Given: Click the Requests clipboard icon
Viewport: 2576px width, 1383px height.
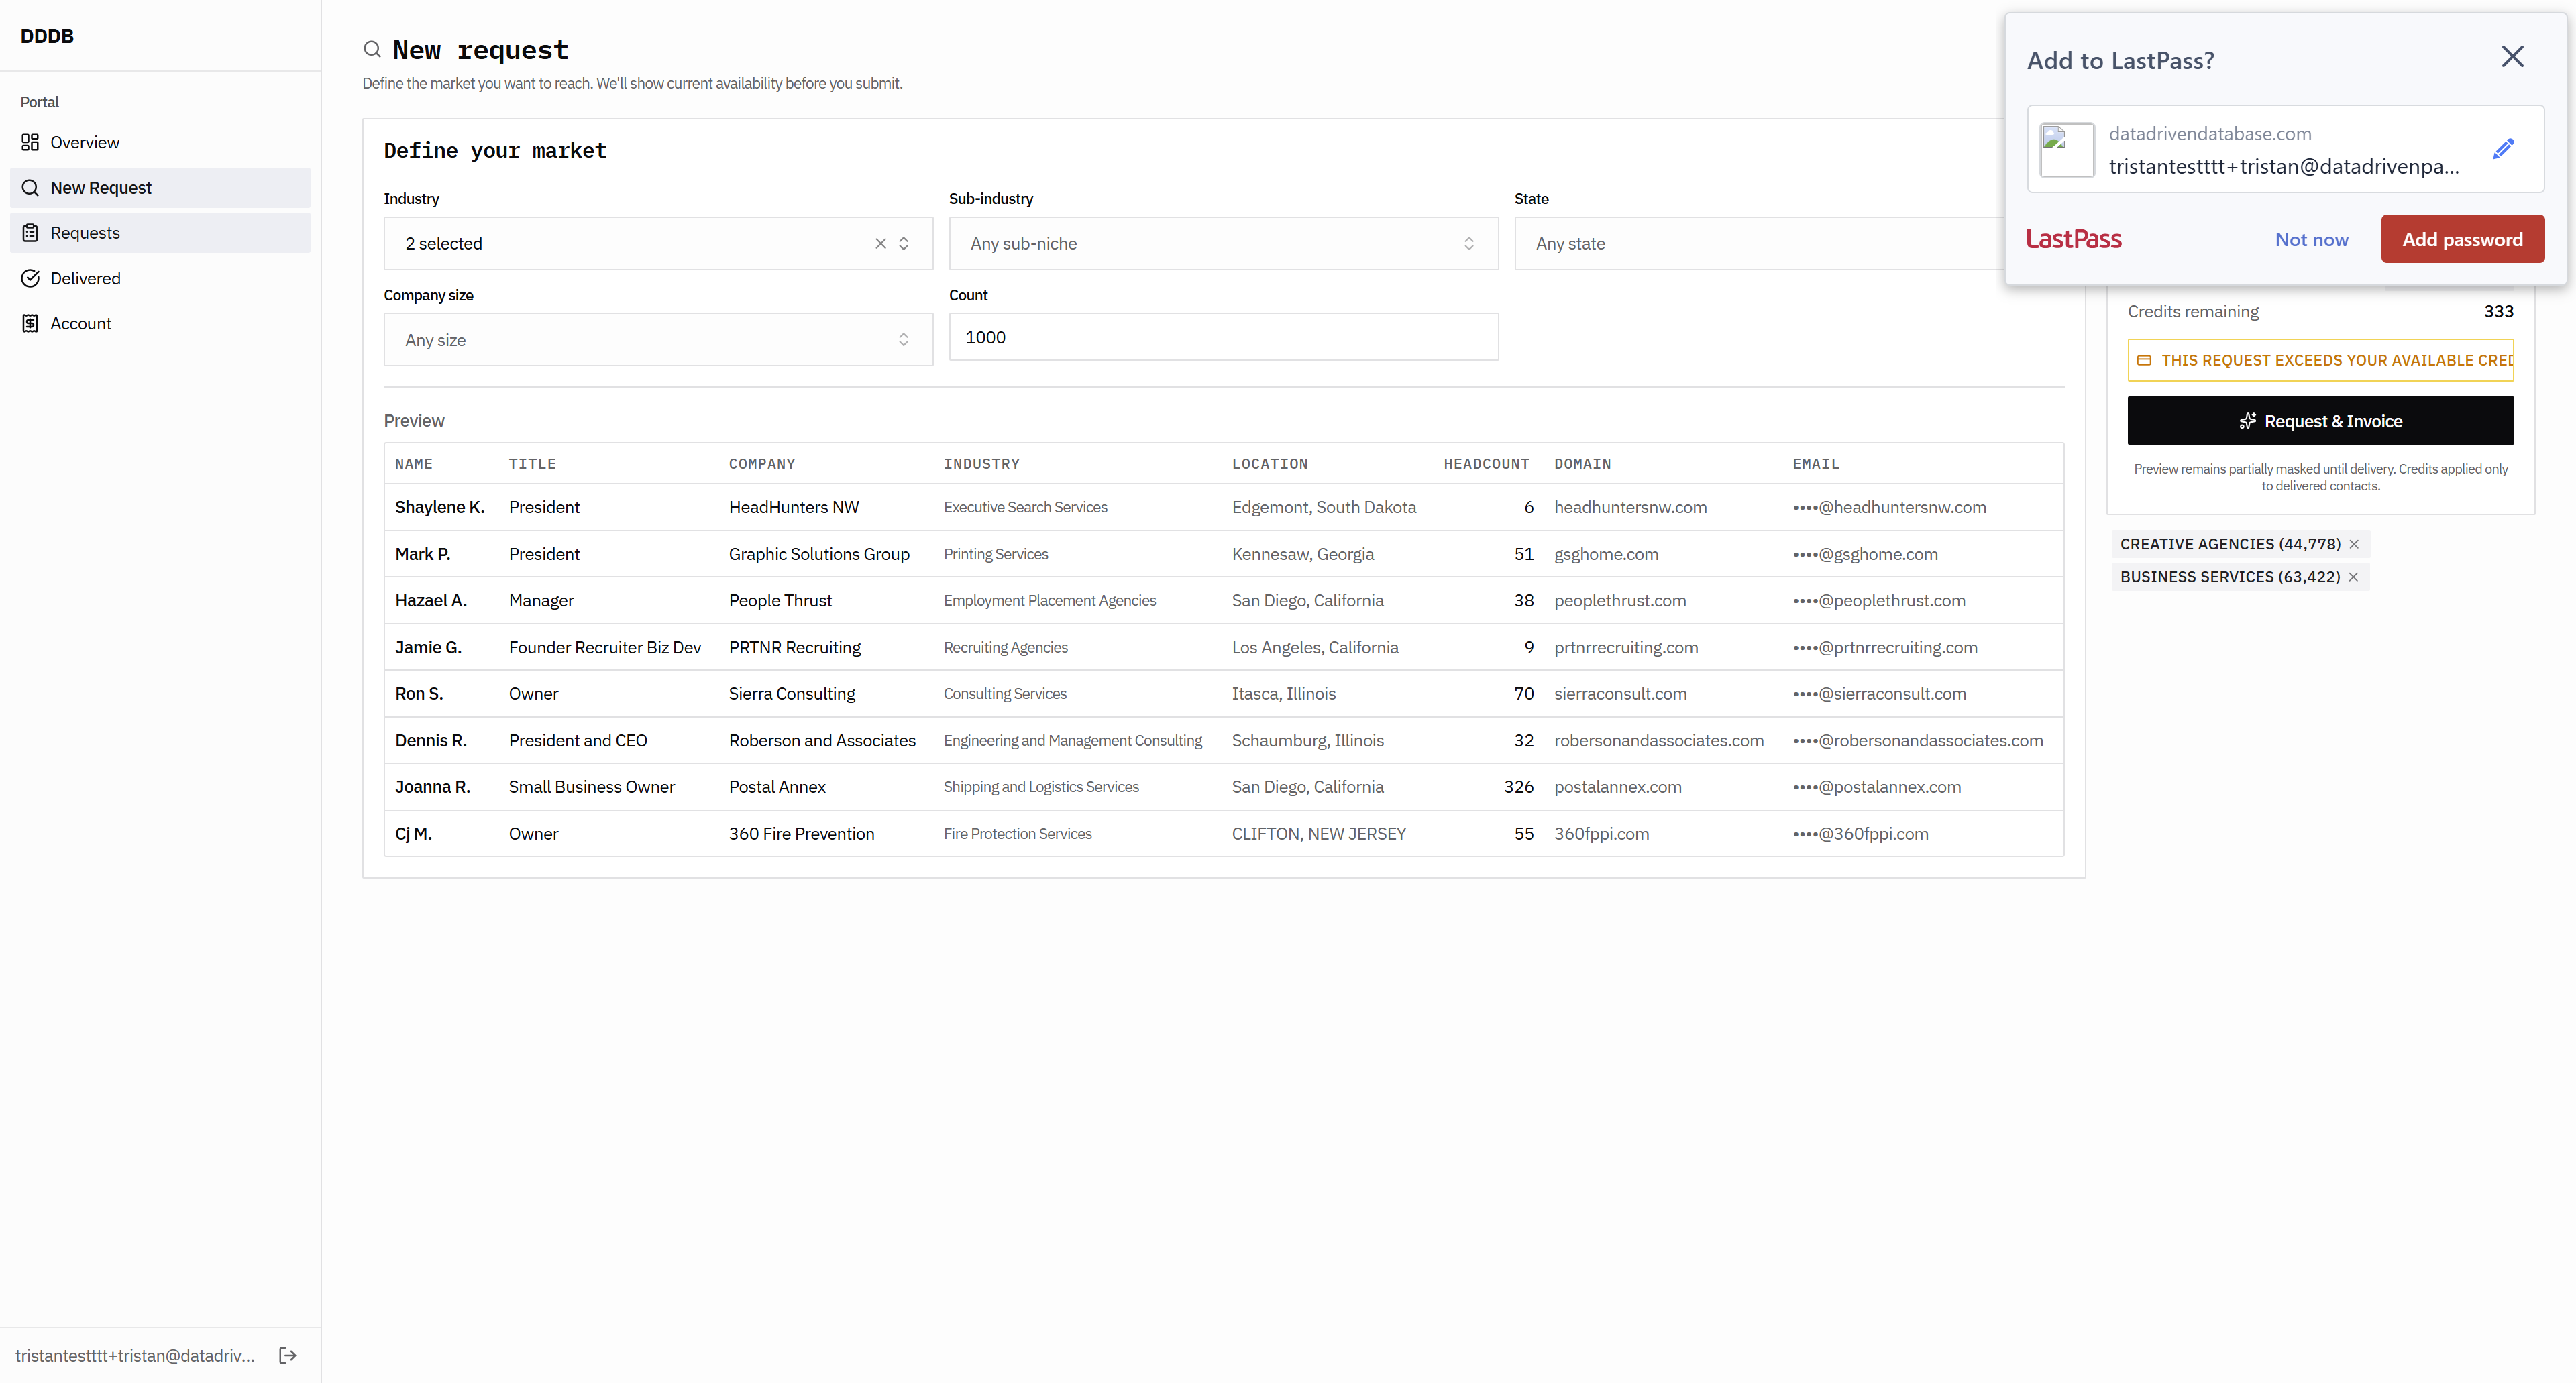Looking at the screenshot, I should (30, 233).
